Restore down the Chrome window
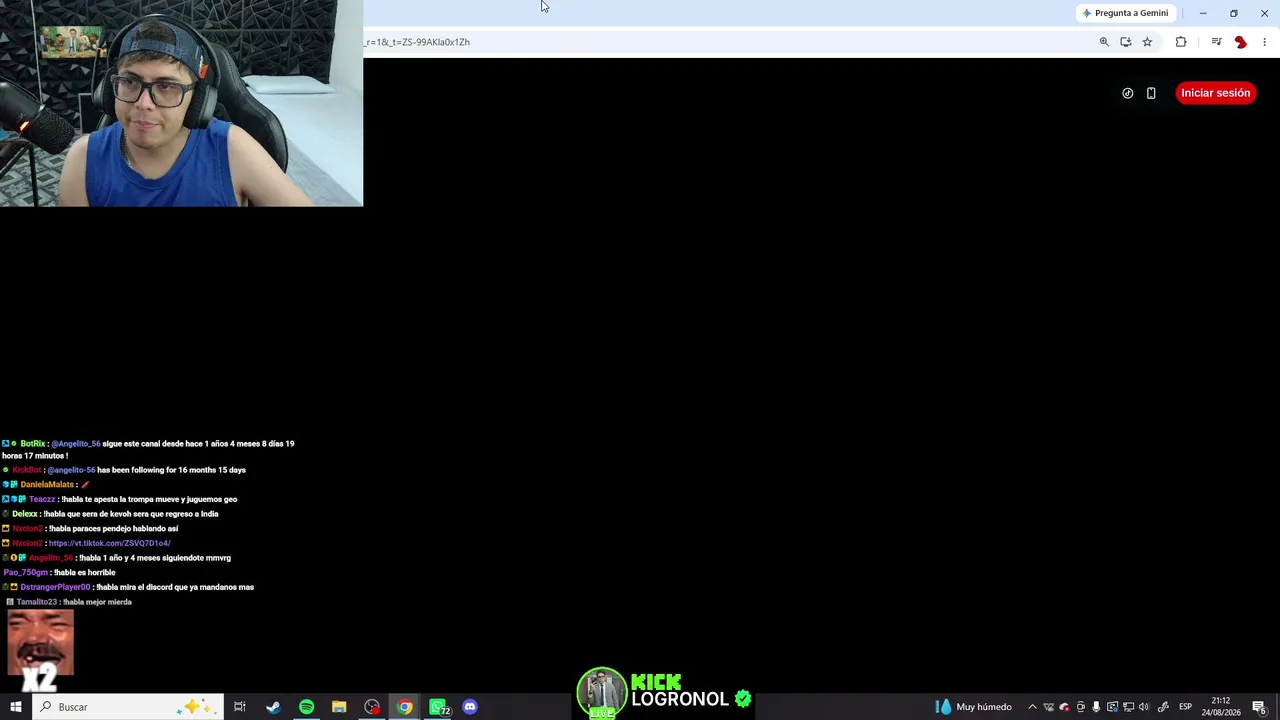This screenshot has height=720, width=1280. (1234, 13)
